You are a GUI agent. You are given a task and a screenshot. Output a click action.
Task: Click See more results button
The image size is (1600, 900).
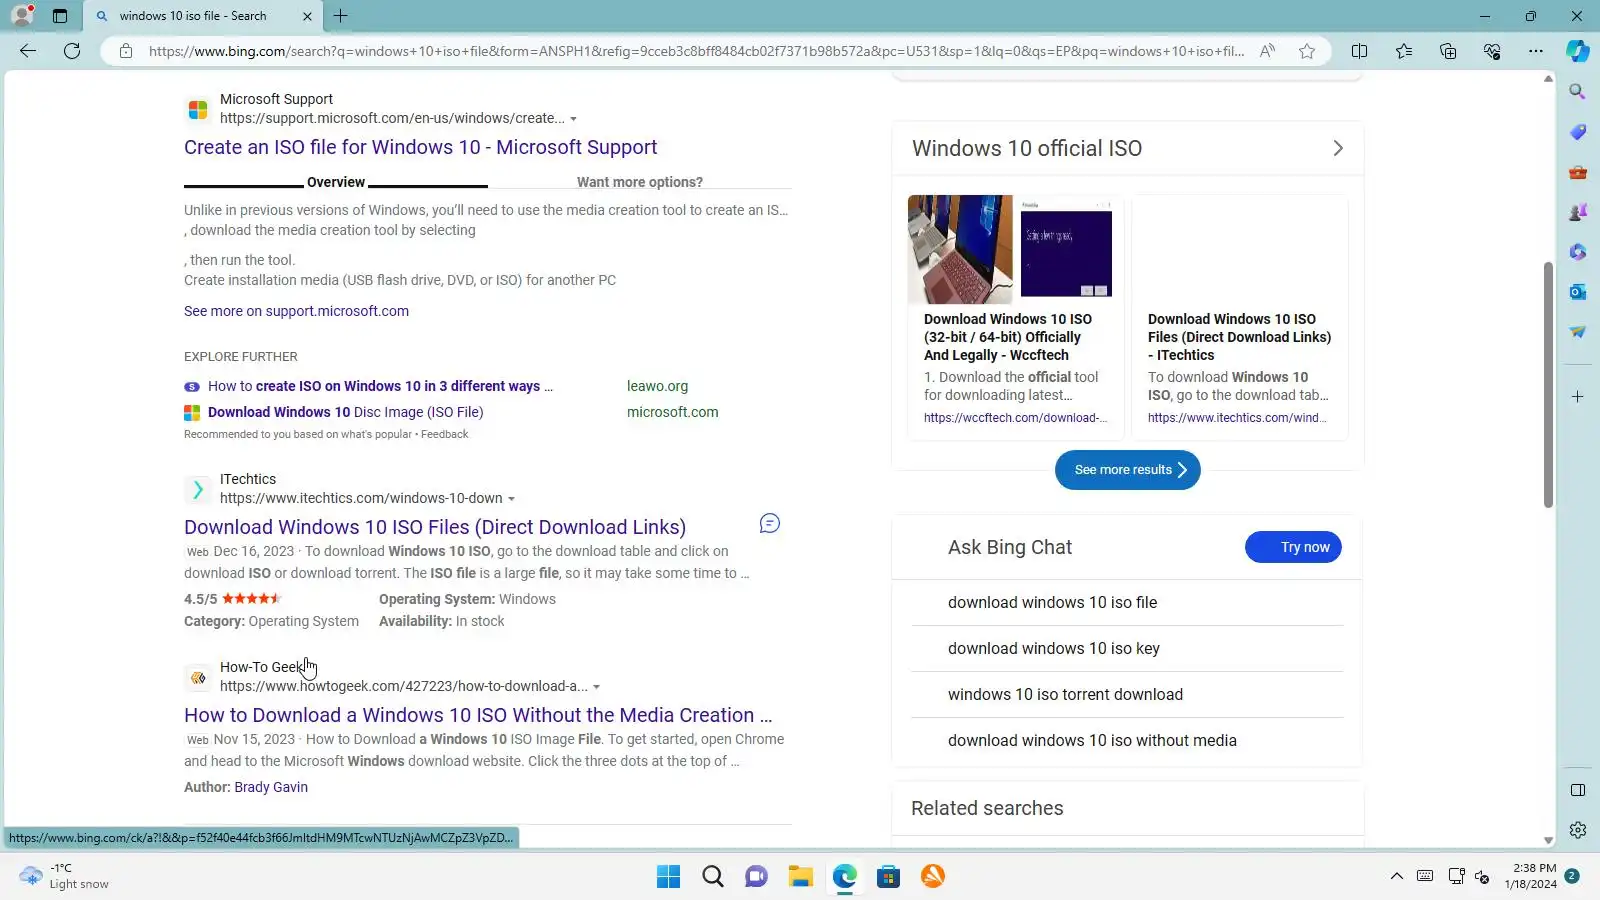[1128, 470]
